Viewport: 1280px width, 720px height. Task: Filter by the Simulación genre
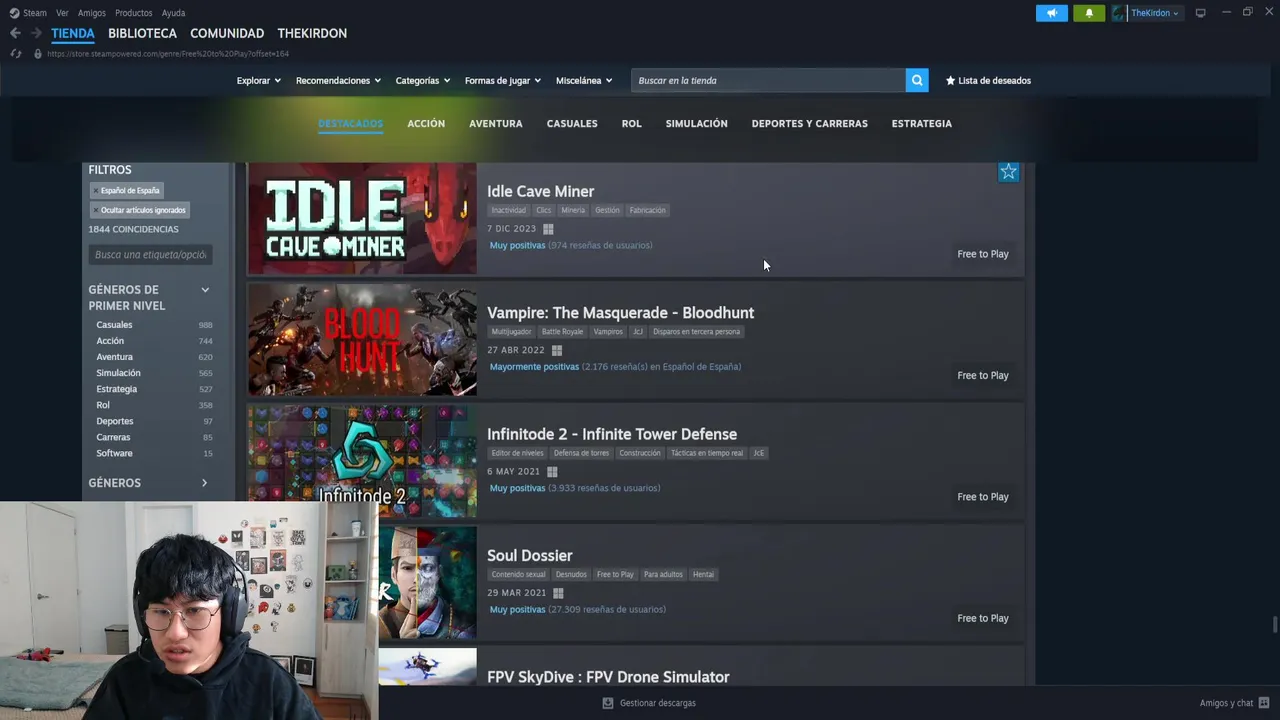click(118, 373)
